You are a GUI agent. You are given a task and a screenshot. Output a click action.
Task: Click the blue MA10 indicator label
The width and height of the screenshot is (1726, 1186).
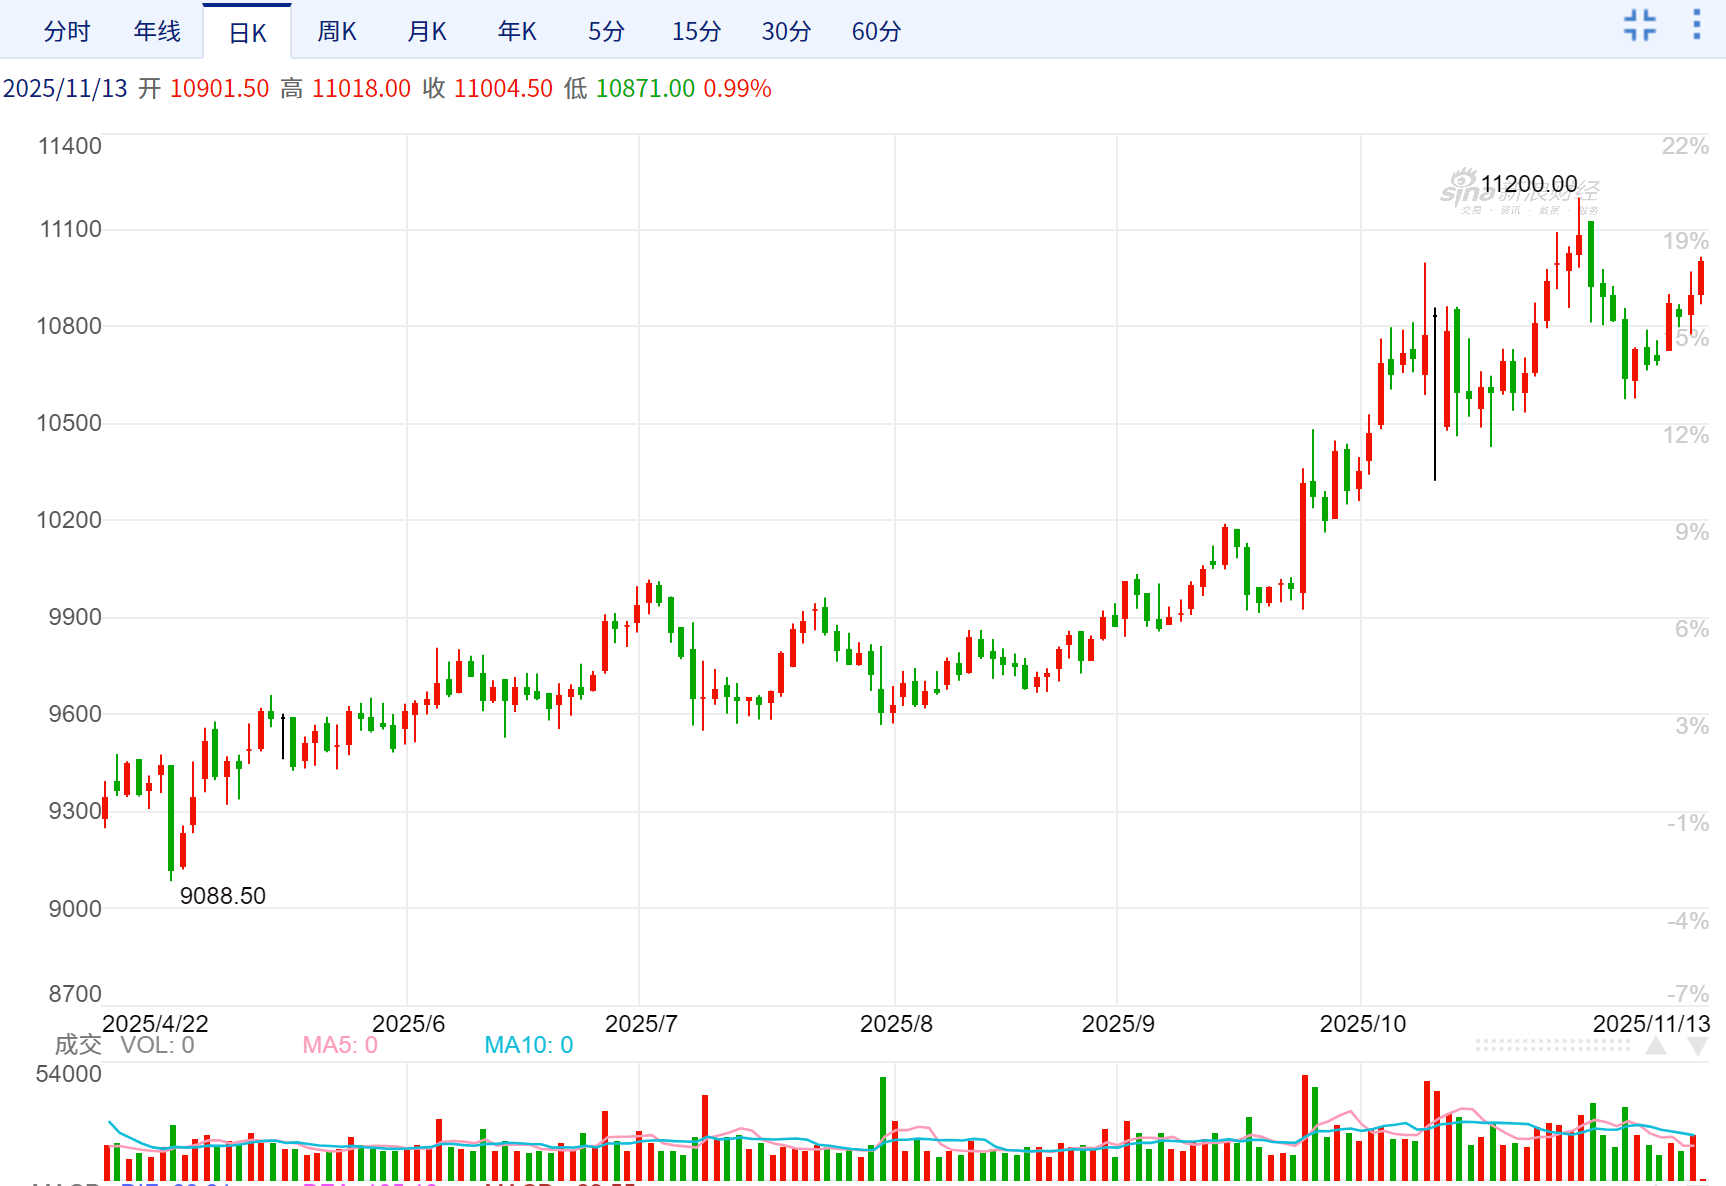click(x=528, y=1045)
